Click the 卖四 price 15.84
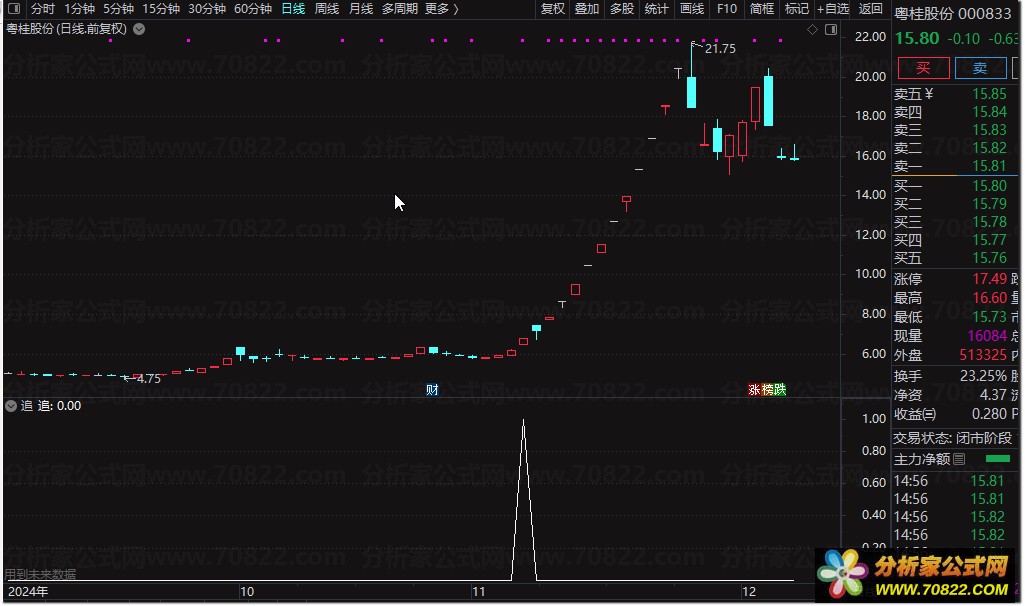 (x=989, y=112)
